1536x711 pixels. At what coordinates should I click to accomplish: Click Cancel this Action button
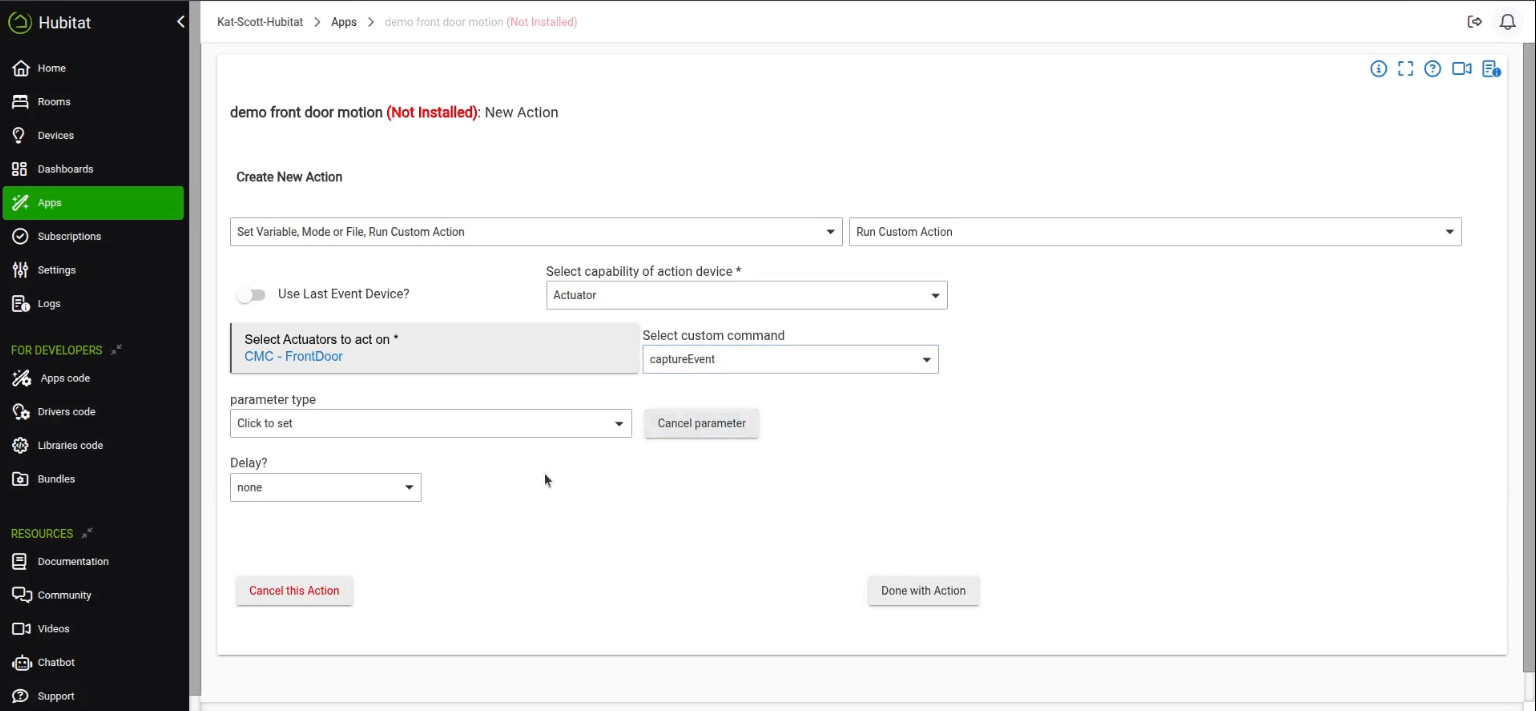click(x=294, y=591)
